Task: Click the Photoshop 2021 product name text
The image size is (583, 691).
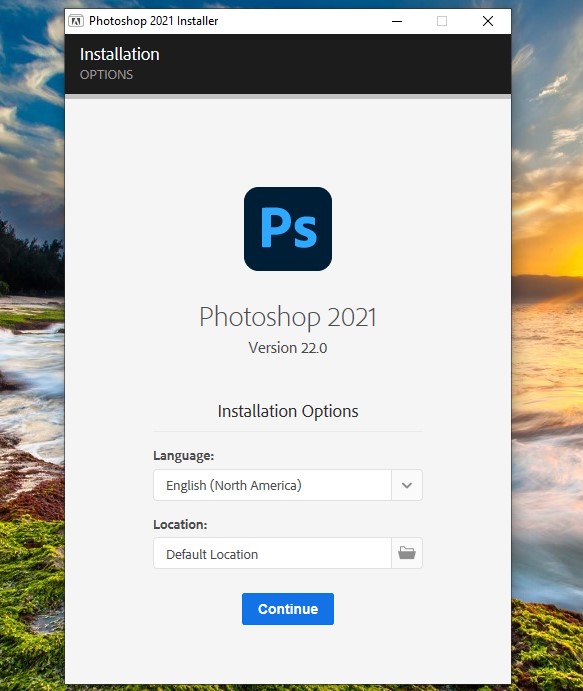Action: coord(288,317)
